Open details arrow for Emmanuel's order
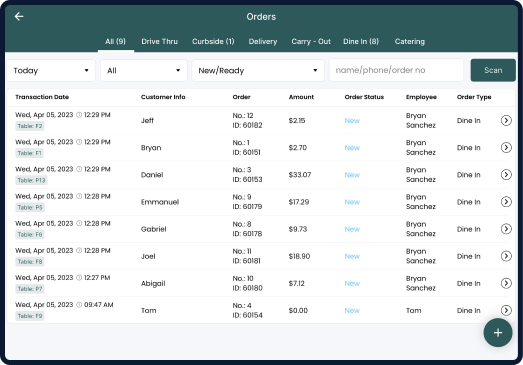The width and height of the screenshot is (523, 365). pos(506,202)
